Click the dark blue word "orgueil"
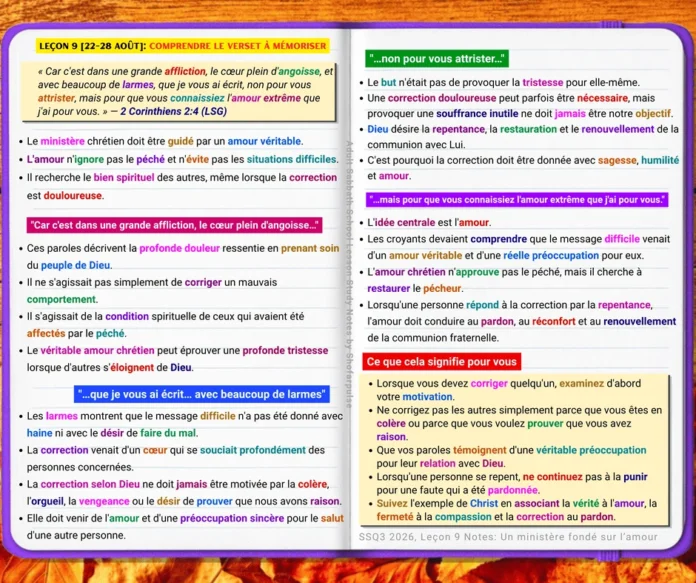This screenshot has width=696, height=583. click(47, 501)
